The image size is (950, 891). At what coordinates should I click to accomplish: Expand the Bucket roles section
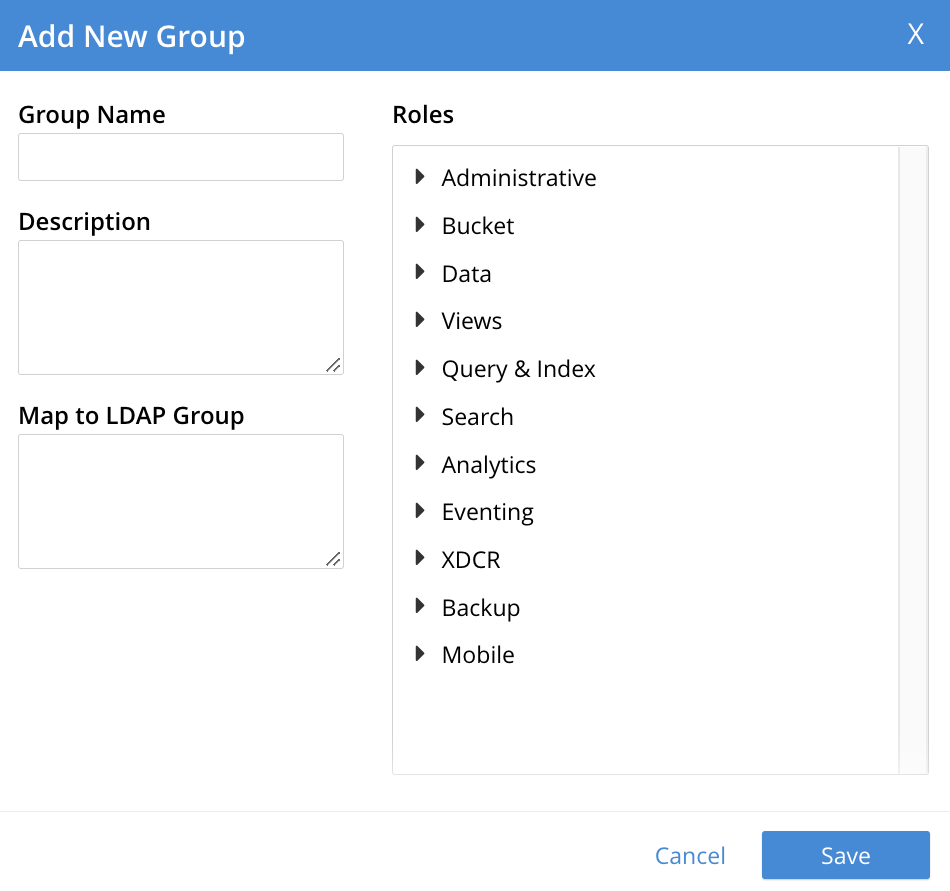click(419, 225)
